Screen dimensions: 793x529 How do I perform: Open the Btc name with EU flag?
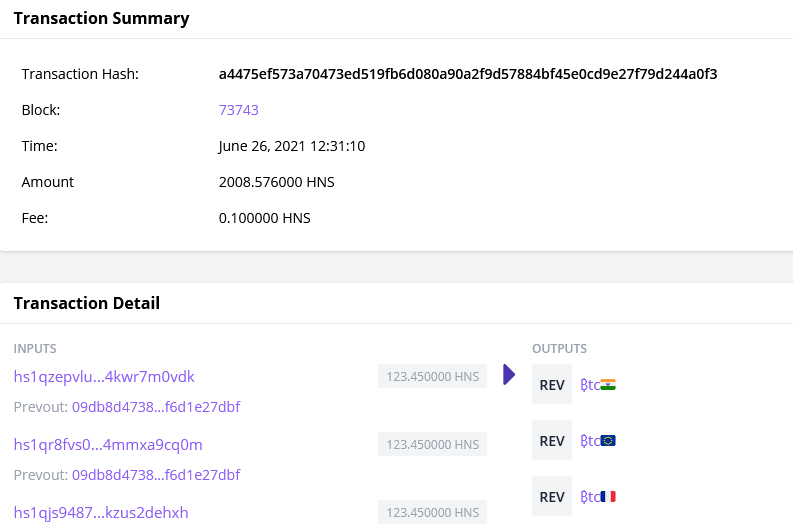click(598, 441)
